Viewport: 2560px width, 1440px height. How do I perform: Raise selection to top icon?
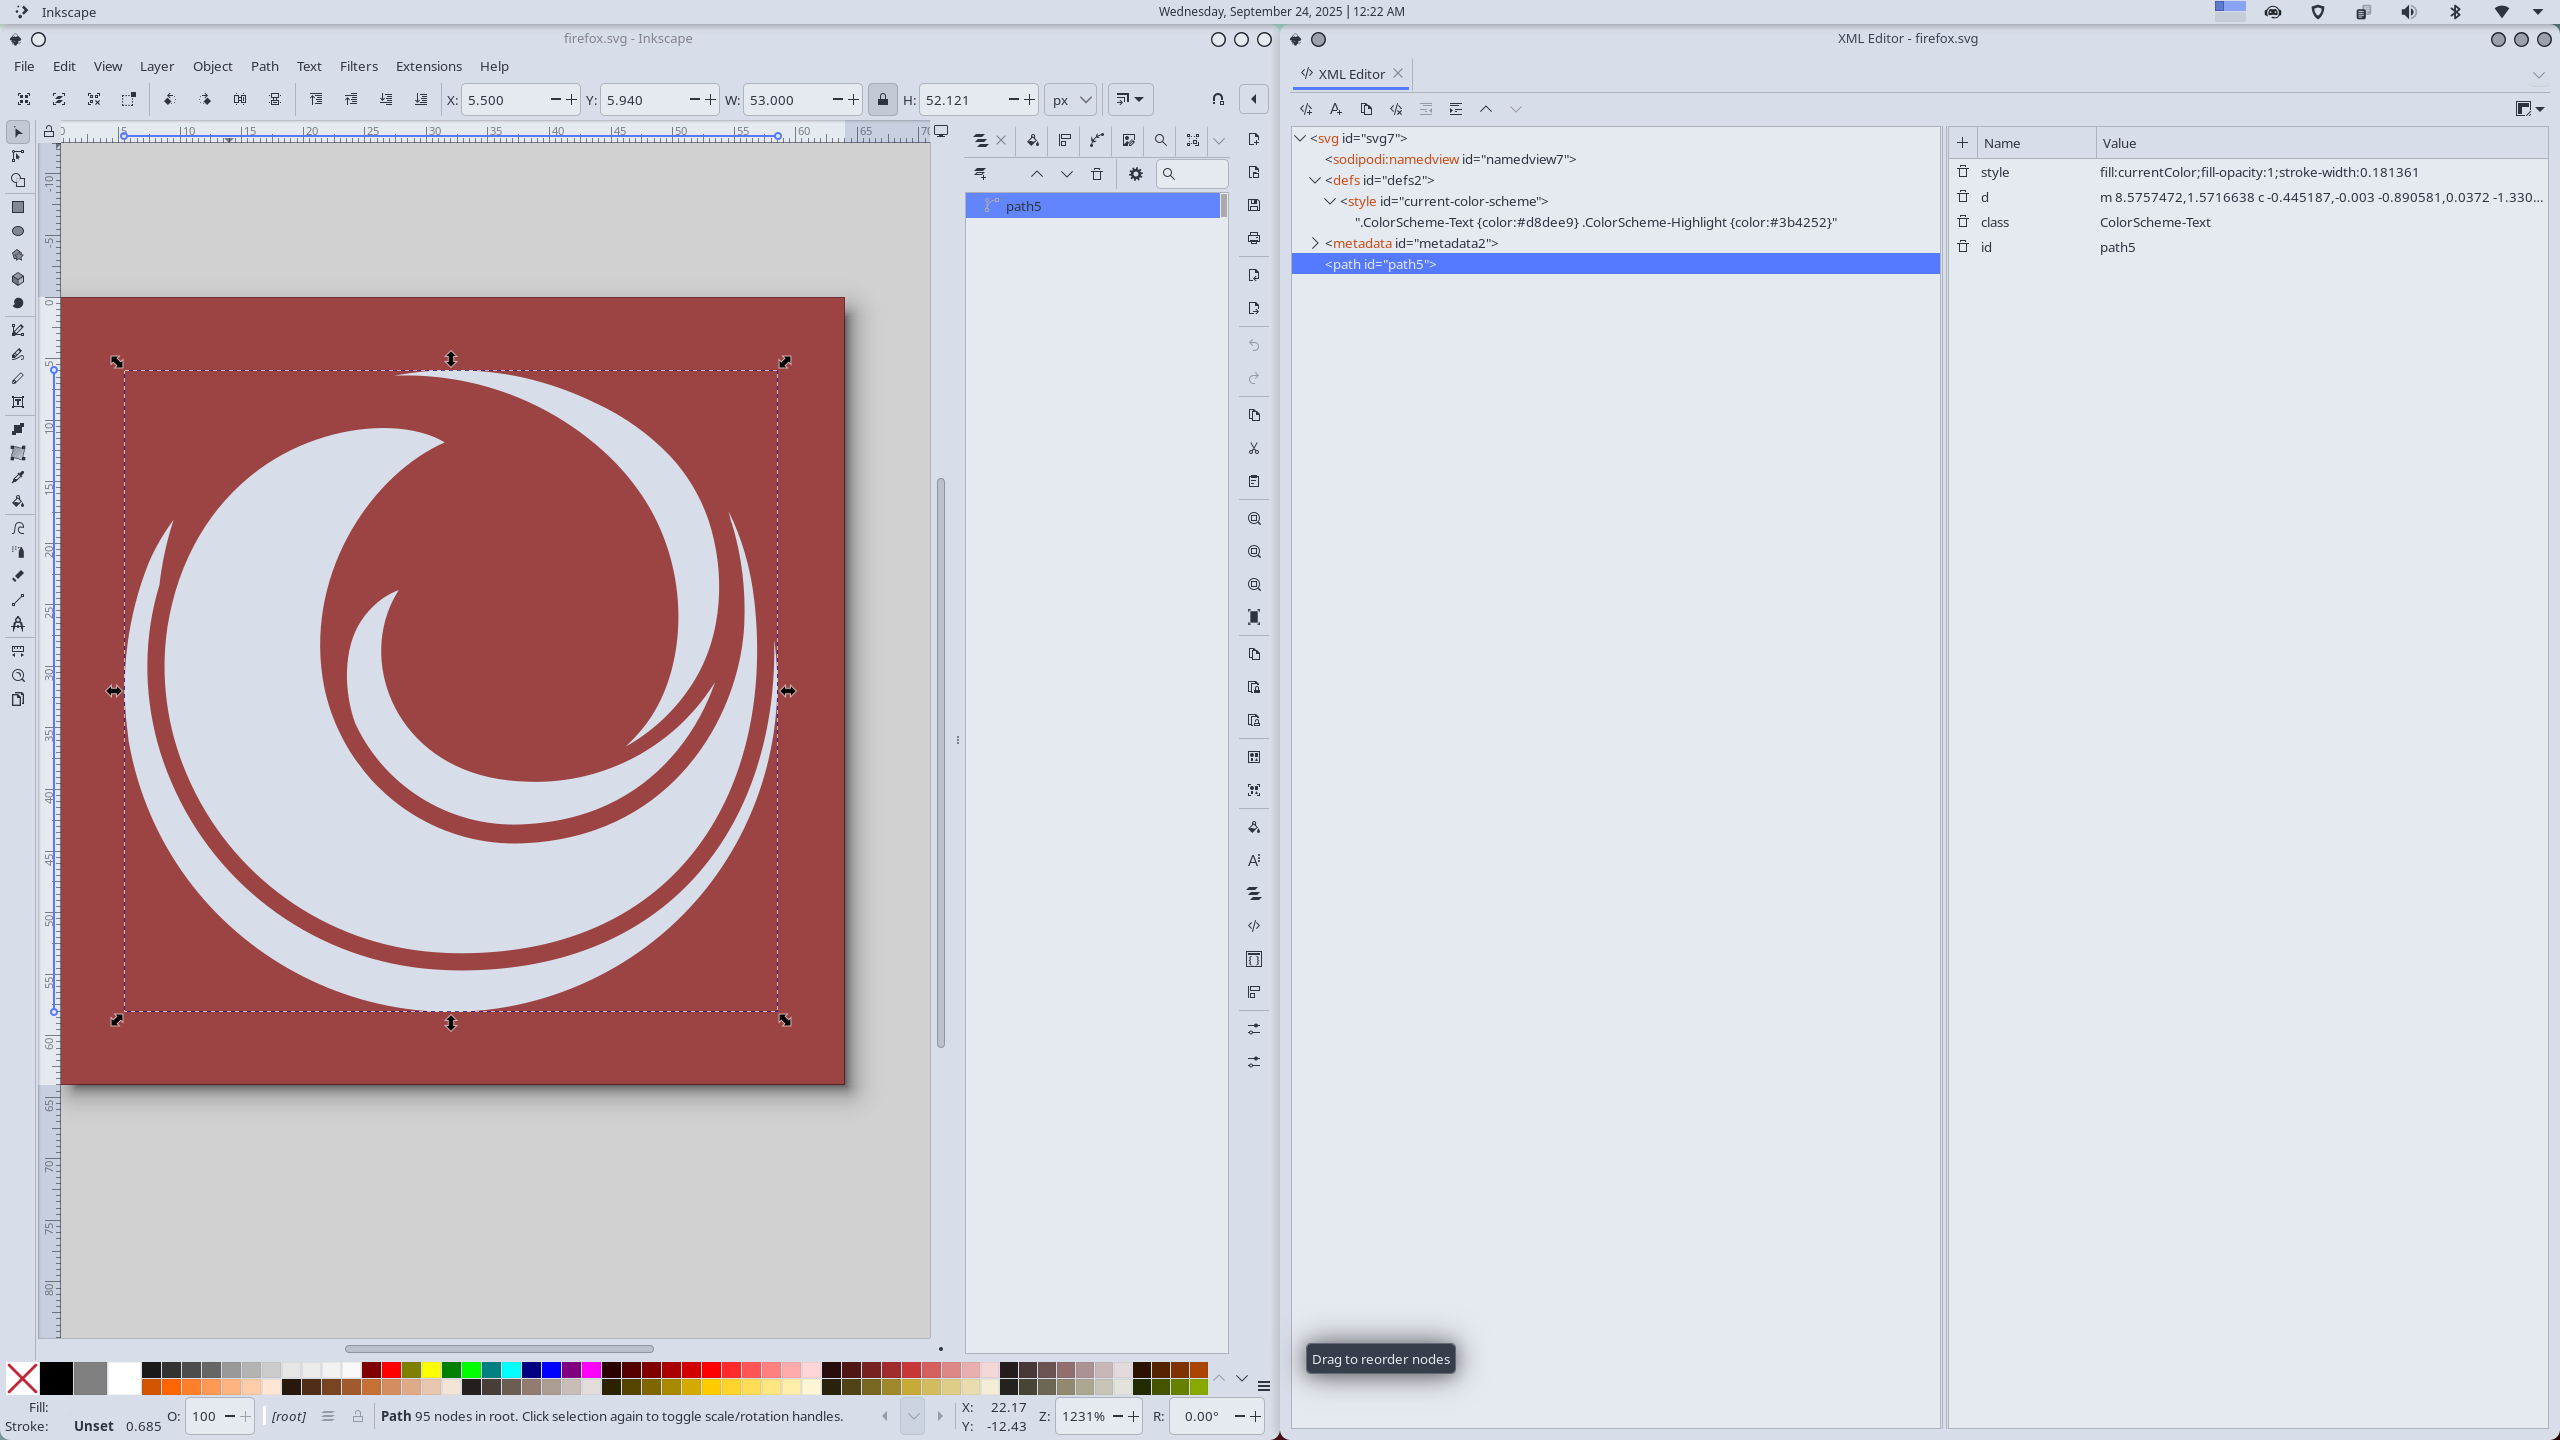[x=316, y=99]
